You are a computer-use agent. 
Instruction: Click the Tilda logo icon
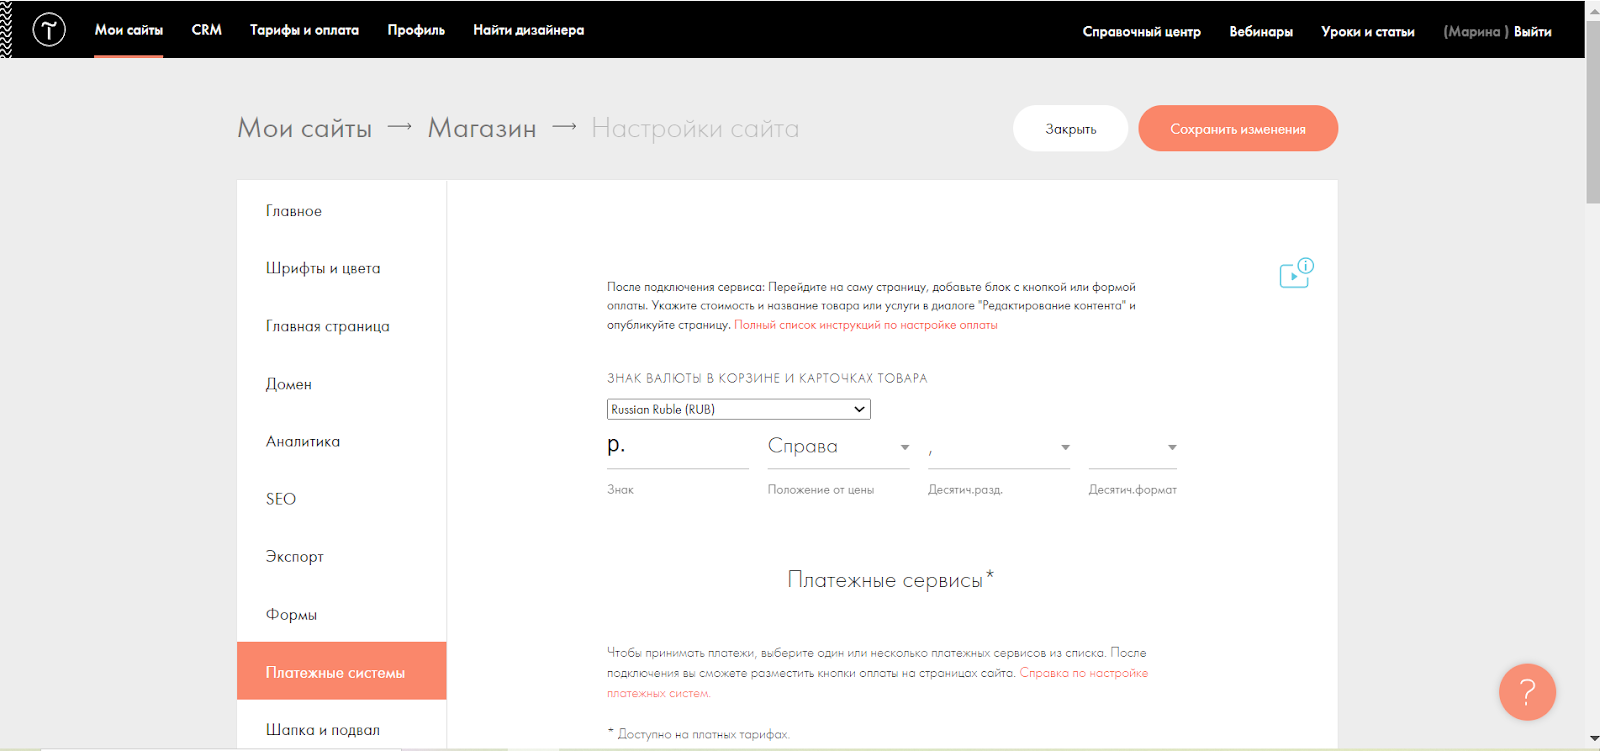point(49,30)
